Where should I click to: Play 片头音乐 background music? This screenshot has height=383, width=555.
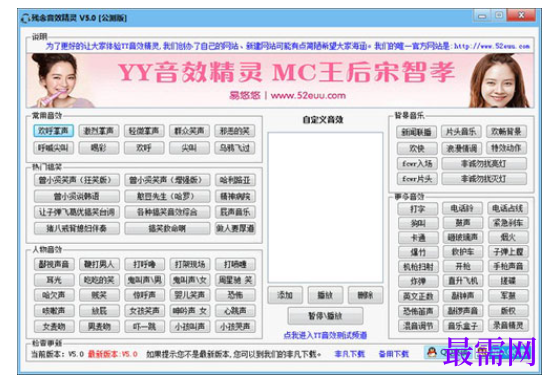point(461,132)
